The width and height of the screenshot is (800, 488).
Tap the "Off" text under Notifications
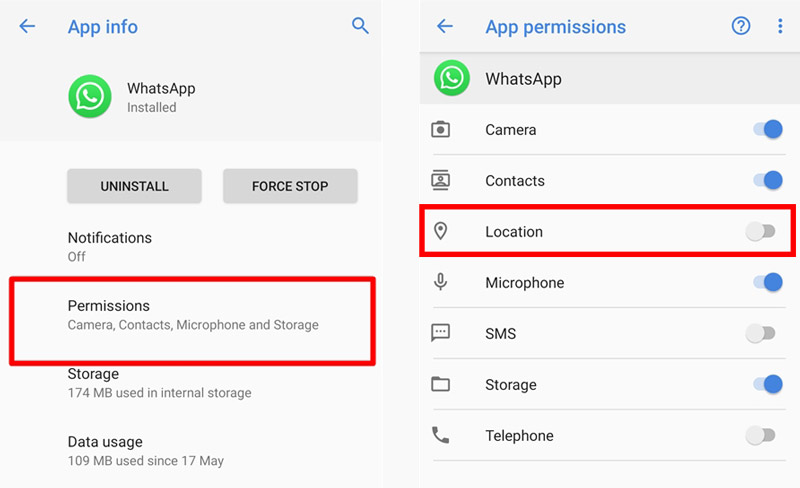(x=77, y=256)
